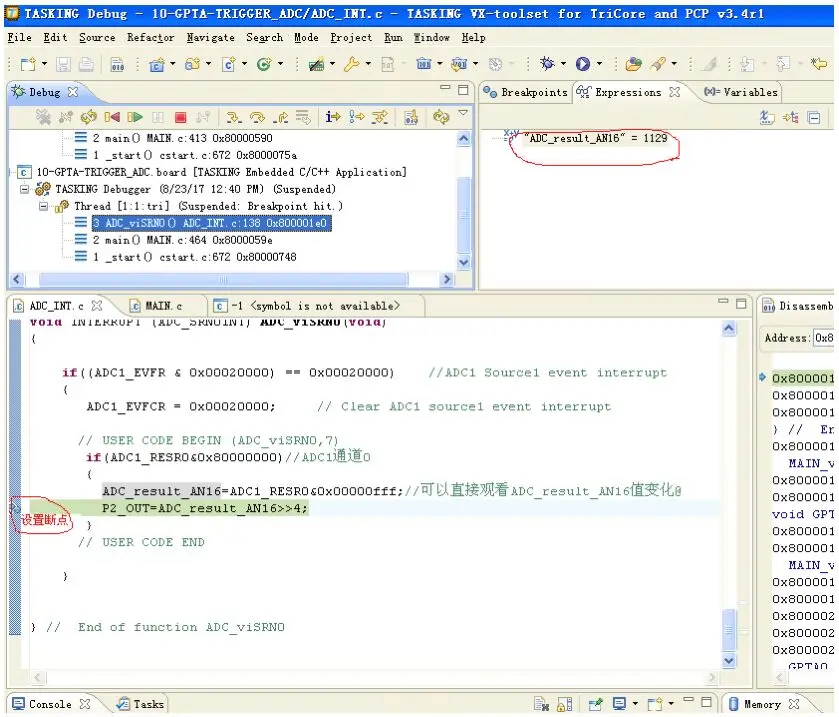Click the Address input field in Disassembly
This screenshot has width=839, height=717.
pyautogui.click(x=824, y=338)
